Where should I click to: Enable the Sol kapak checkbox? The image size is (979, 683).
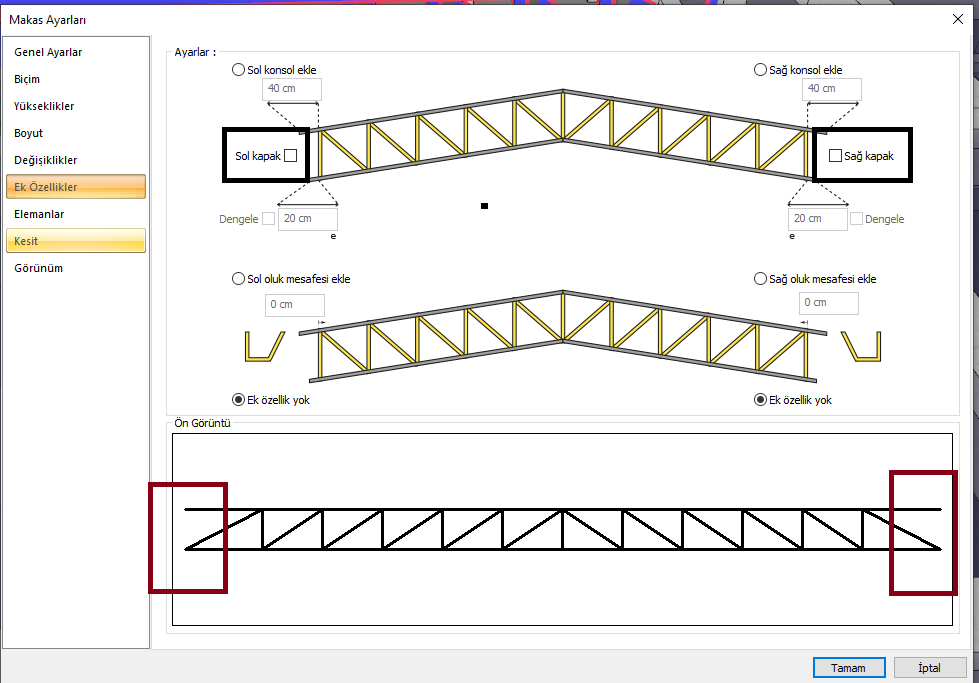coord(290,156)
